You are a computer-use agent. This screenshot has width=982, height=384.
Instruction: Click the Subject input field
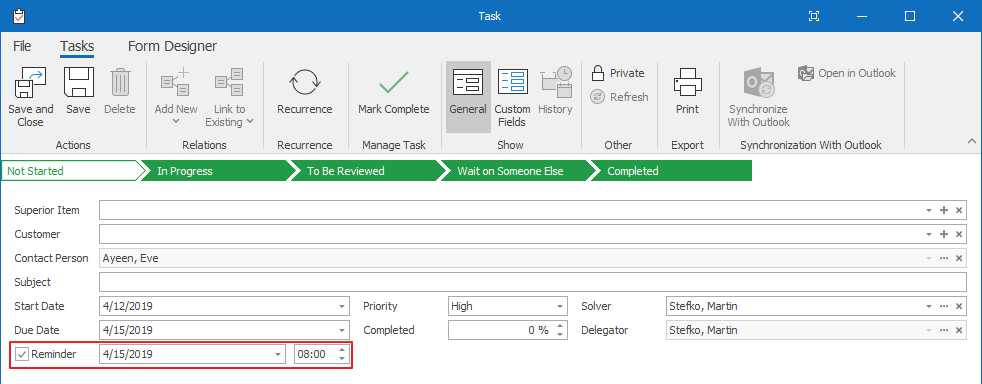click(x=533, y=283)
